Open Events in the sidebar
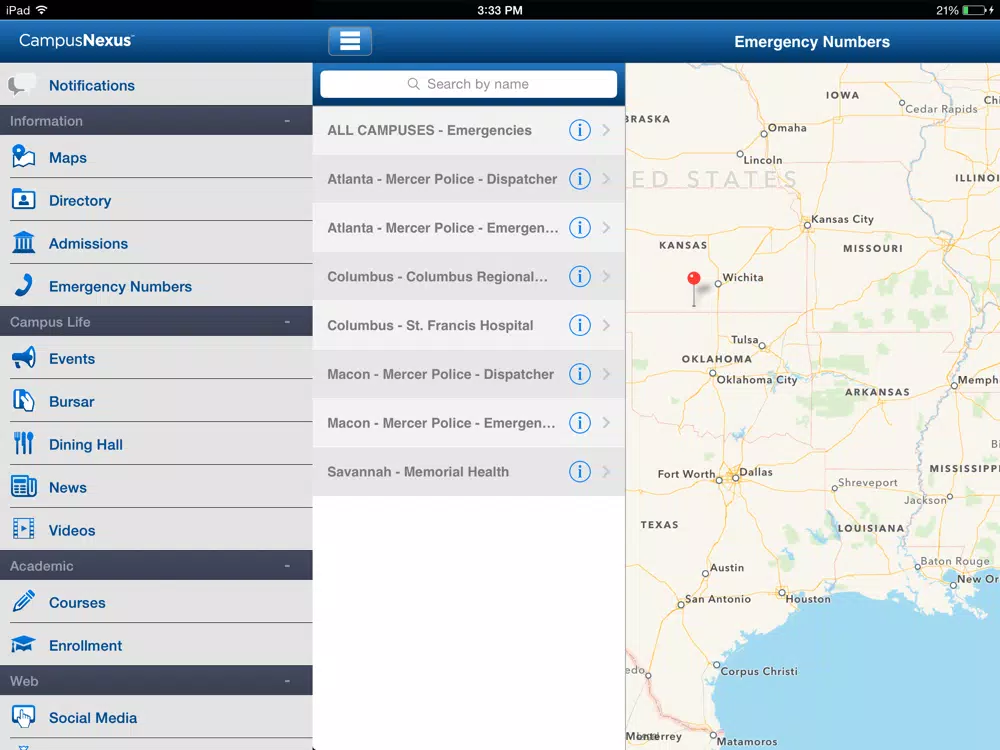 (156, 358)
